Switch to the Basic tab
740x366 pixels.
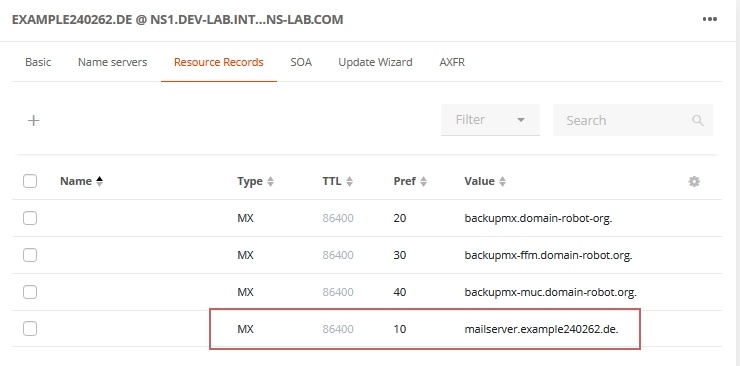click(38, 62)
